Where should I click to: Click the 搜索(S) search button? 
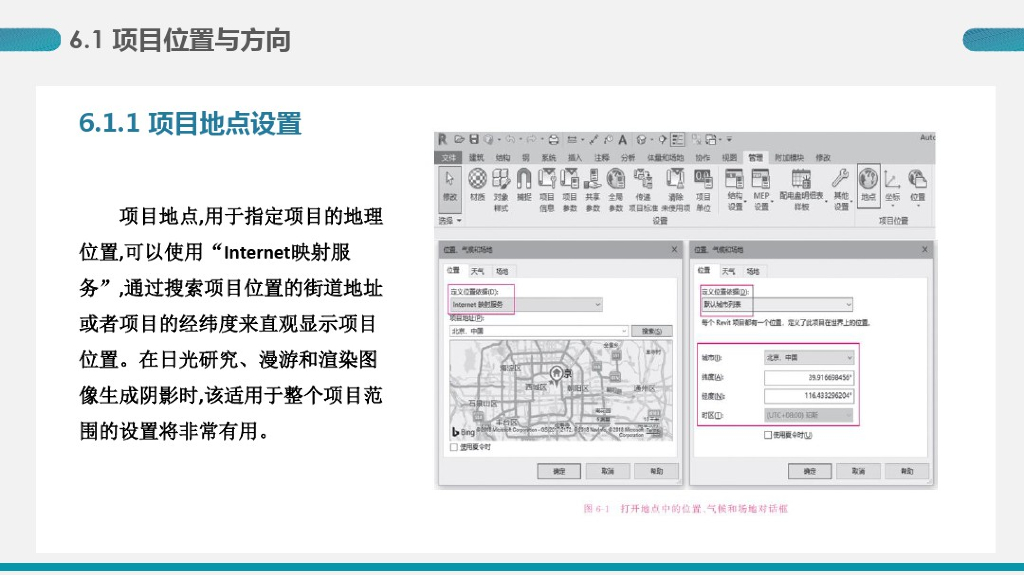(652, 331)
